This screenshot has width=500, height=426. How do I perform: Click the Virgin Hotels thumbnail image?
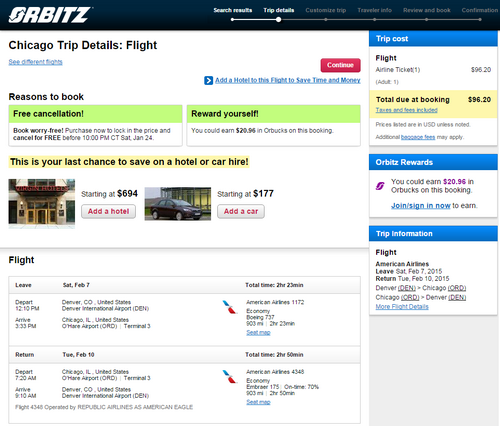coord(42,204)
